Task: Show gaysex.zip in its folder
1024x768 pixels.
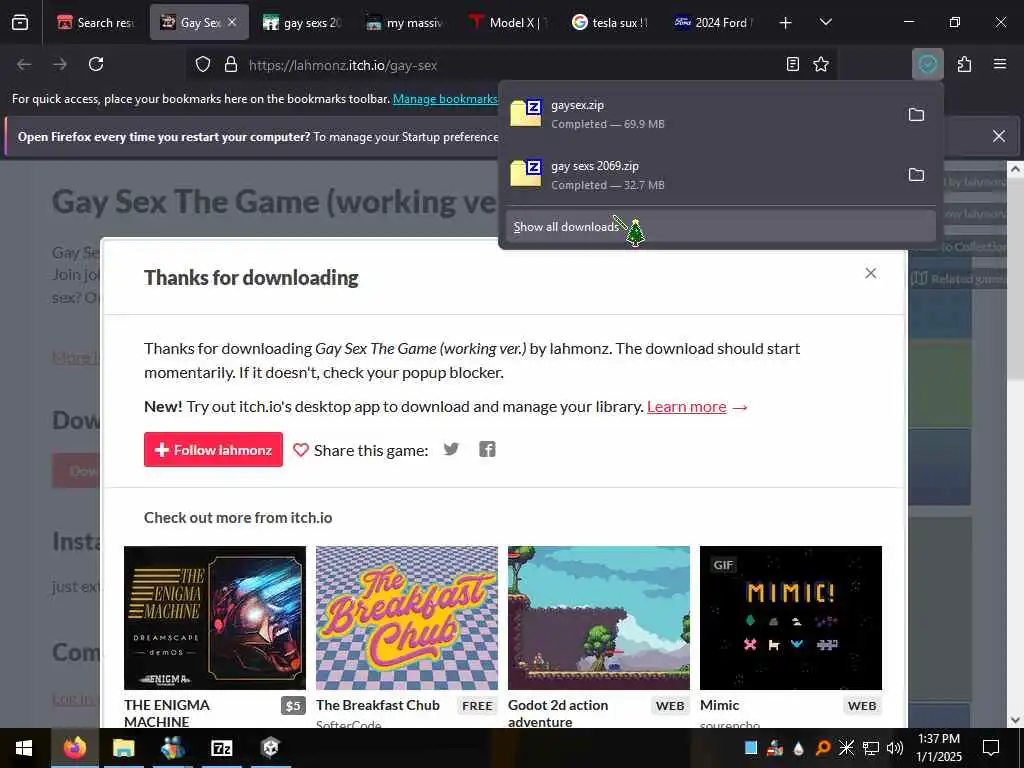Action: [x=916, y=115]
